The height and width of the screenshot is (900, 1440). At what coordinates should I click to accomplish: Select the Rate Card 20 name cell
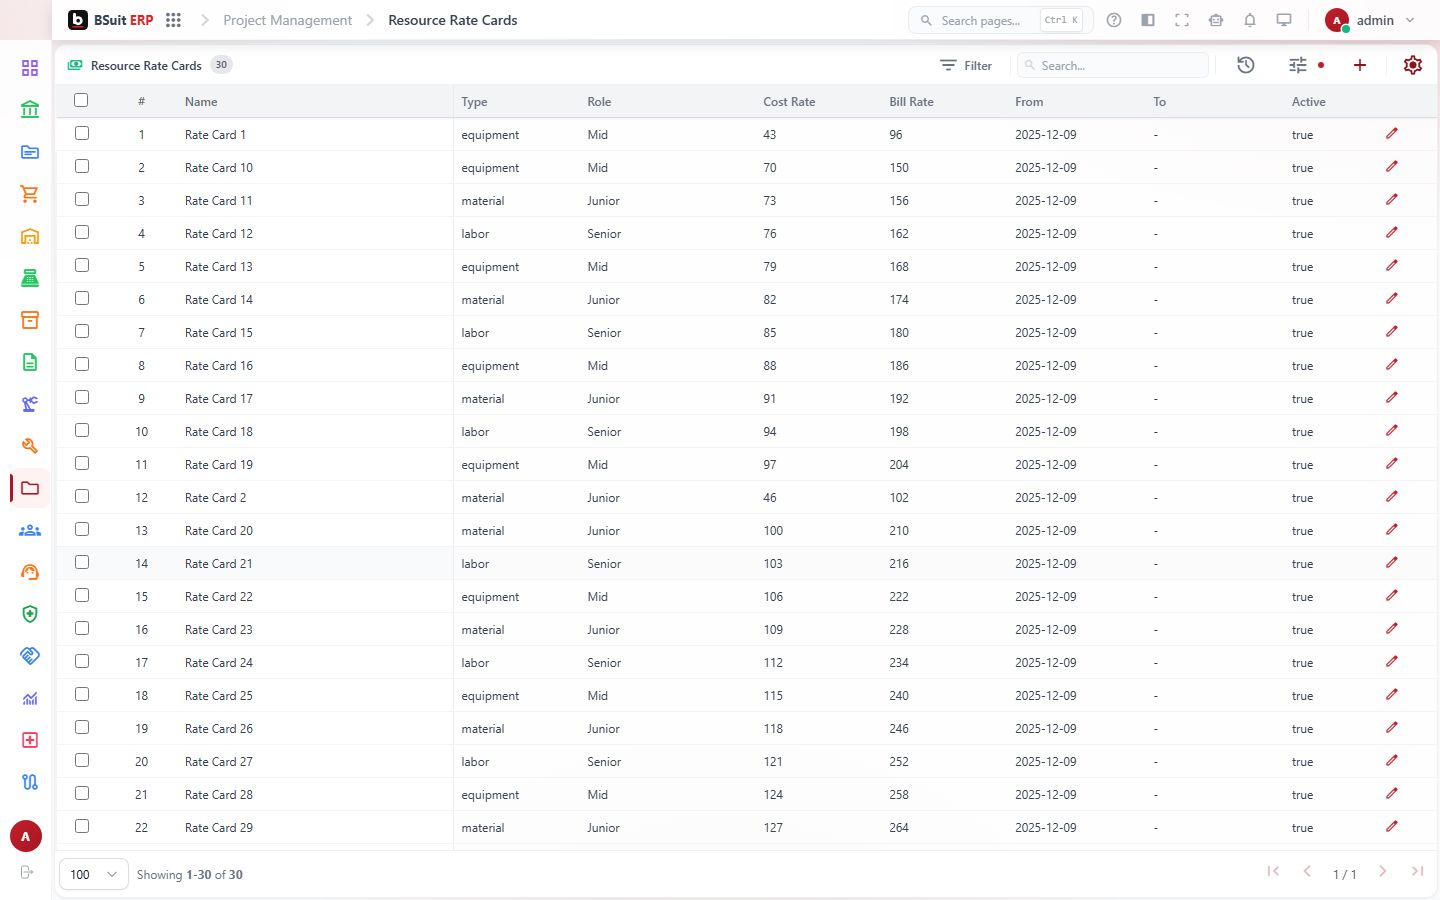[219, 530]
